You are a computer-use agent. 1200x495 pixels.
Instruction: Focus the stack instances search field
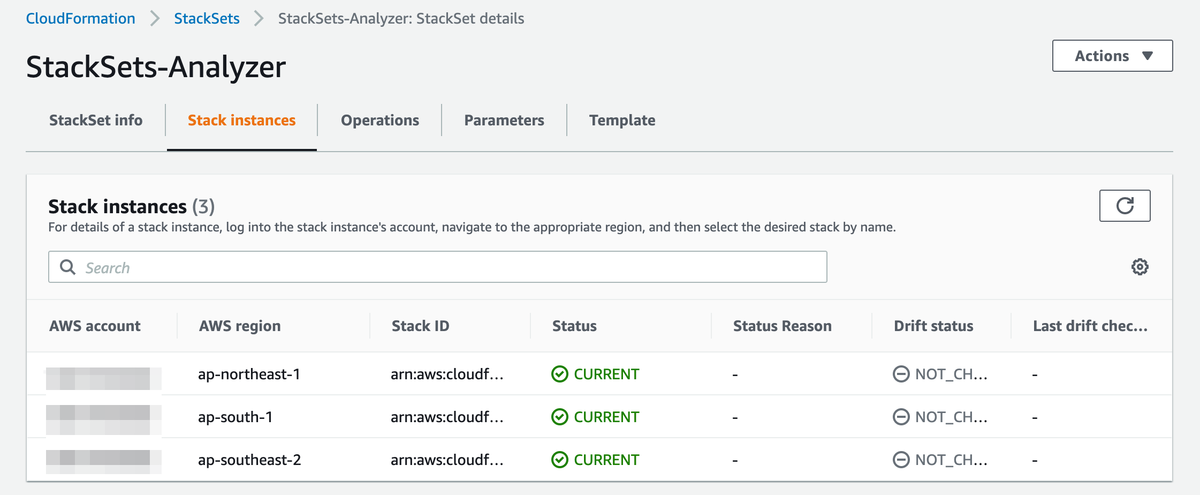tap(450, 267)
